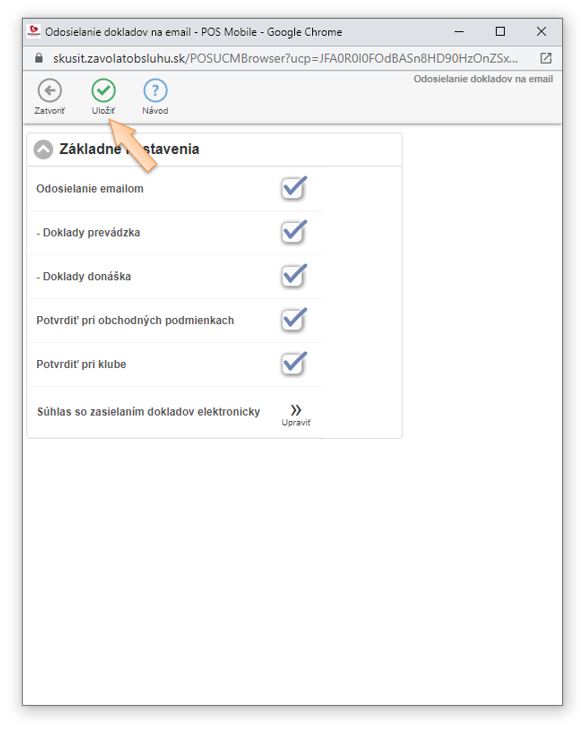This screenshot has height=747, width=588.
Task: Select the Súhlas so zasielaním dokladov elektronicky row
Action: 174,413
